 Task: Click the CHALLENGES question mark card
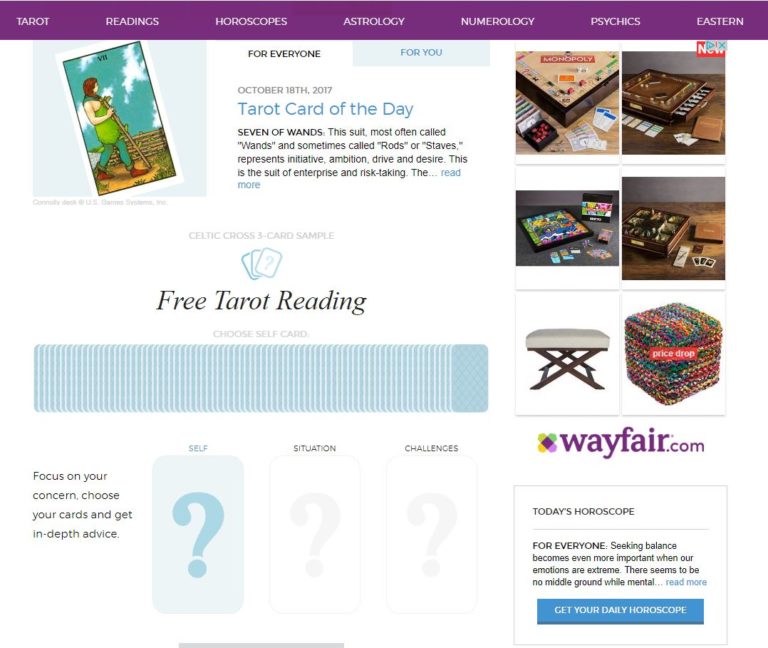pos(432,534)
